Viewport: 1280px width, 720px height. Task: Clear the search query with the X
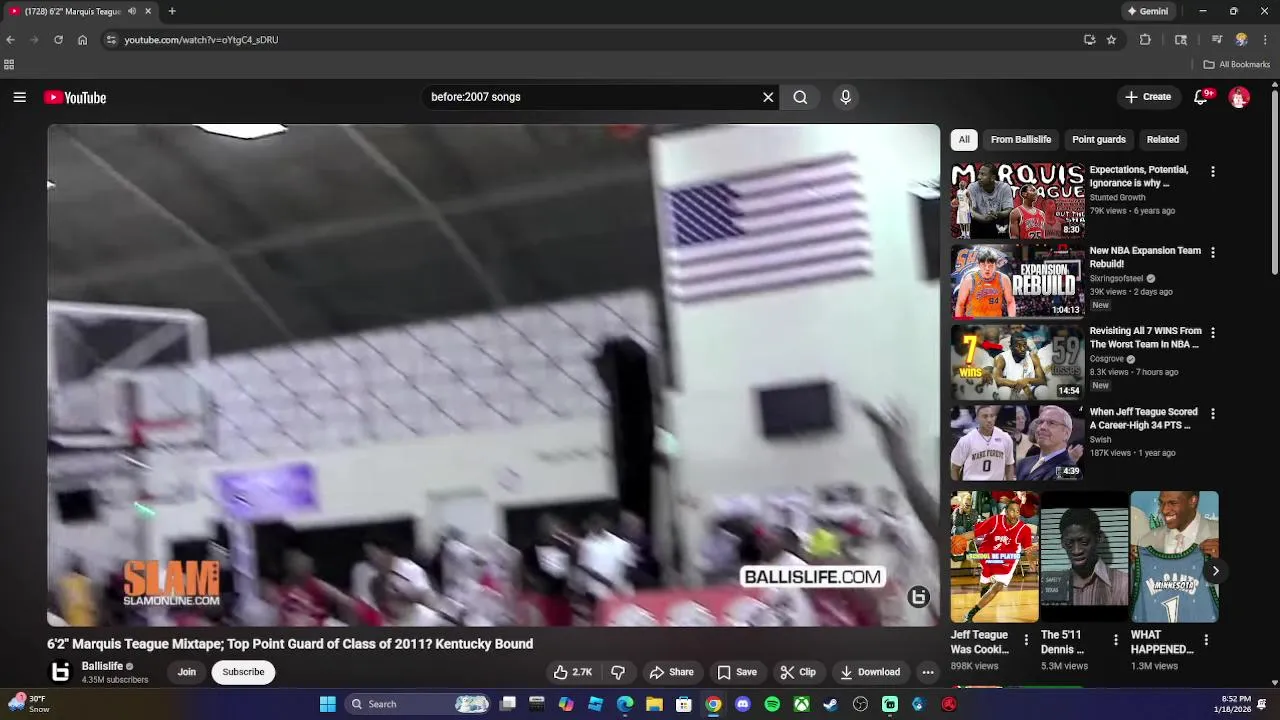pos(768,97)
